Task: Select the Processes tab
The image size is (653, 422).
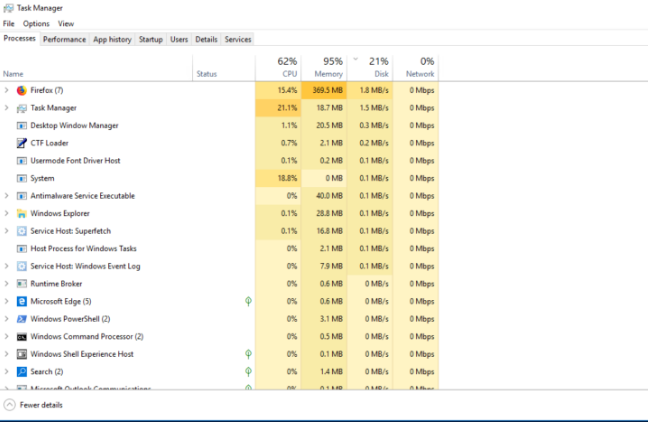Action: tap(20, 38)
